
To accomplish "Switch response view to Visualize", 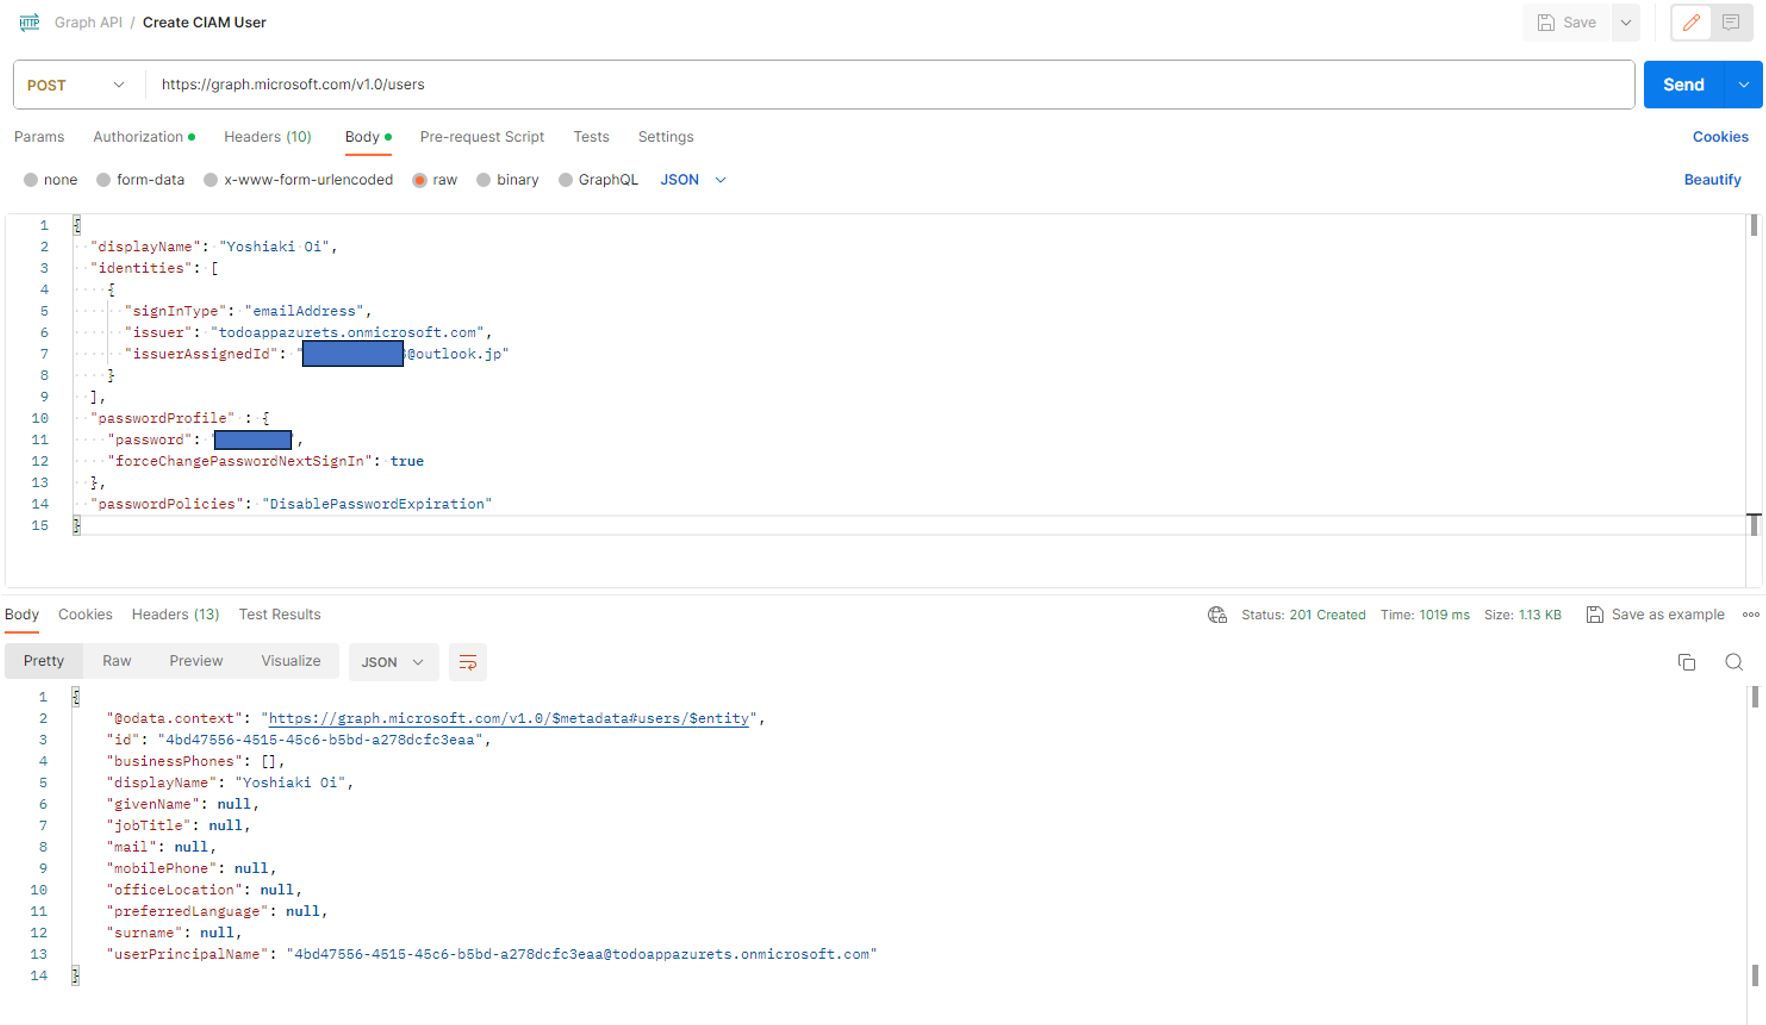I will 291,661.
